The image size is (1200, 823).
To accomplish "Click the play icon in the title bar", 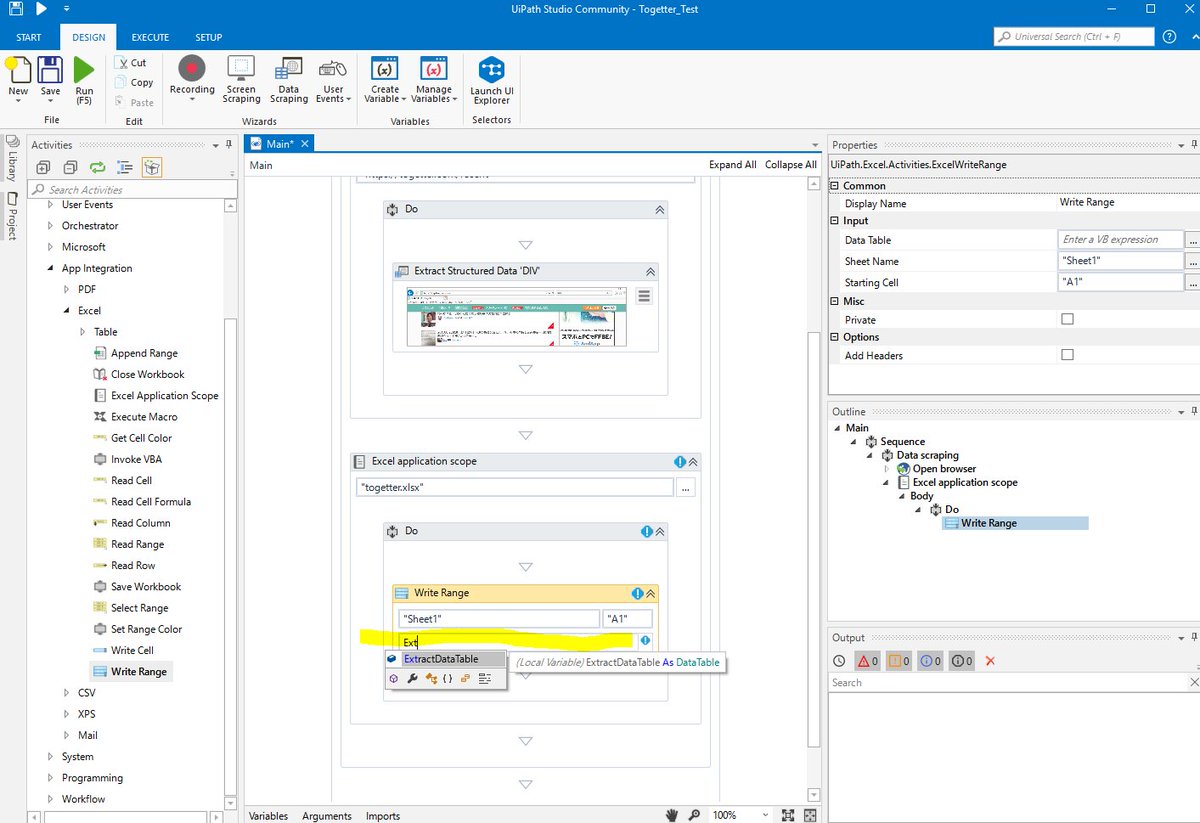I will point(41,9).
